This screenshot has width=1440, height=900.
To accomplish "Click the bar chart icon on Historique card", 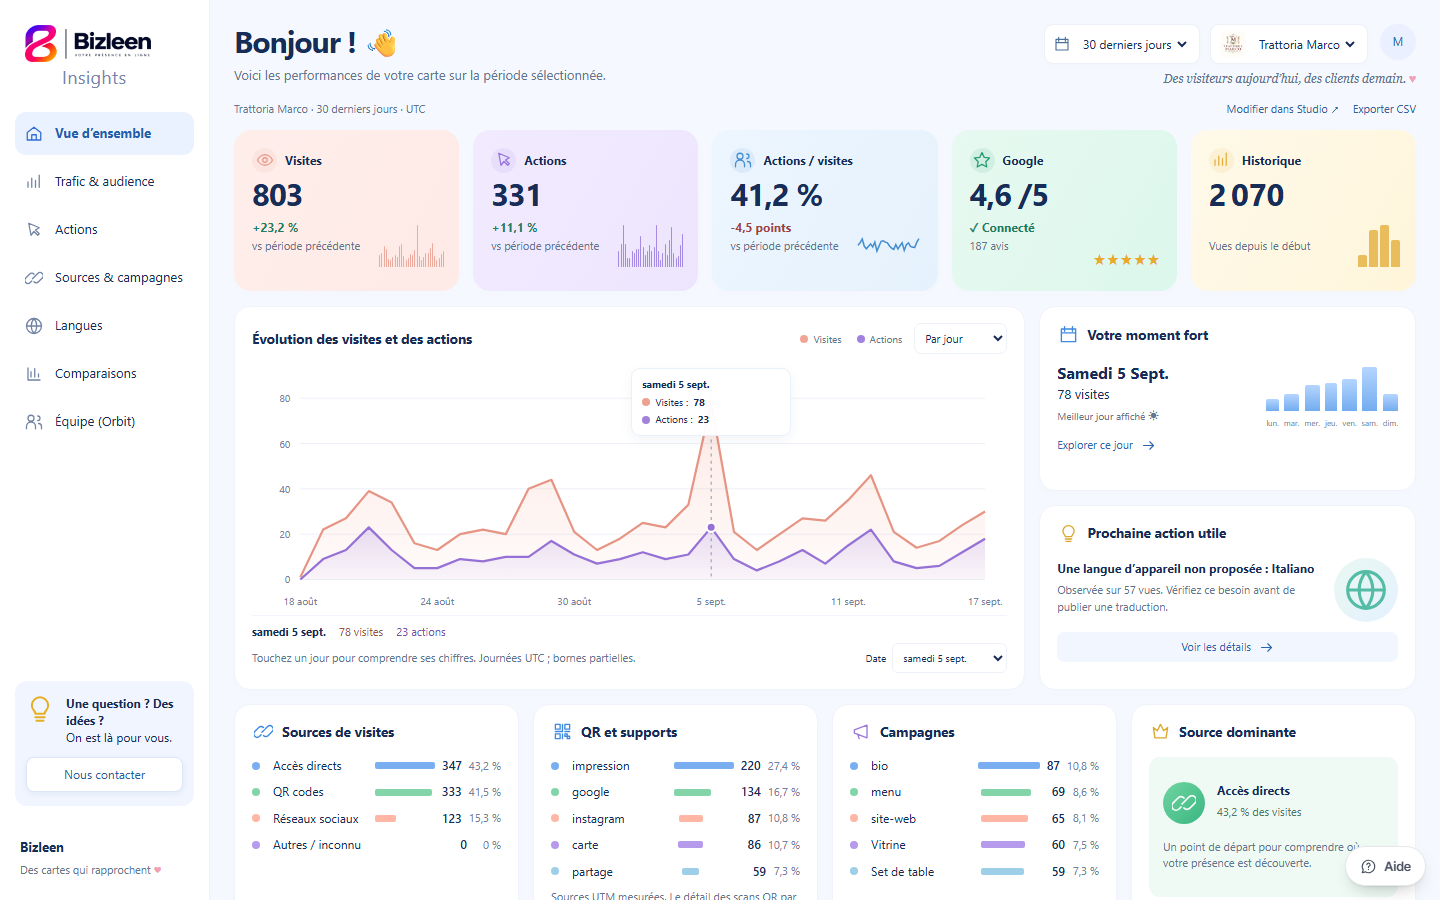I will pos(1221,160).
